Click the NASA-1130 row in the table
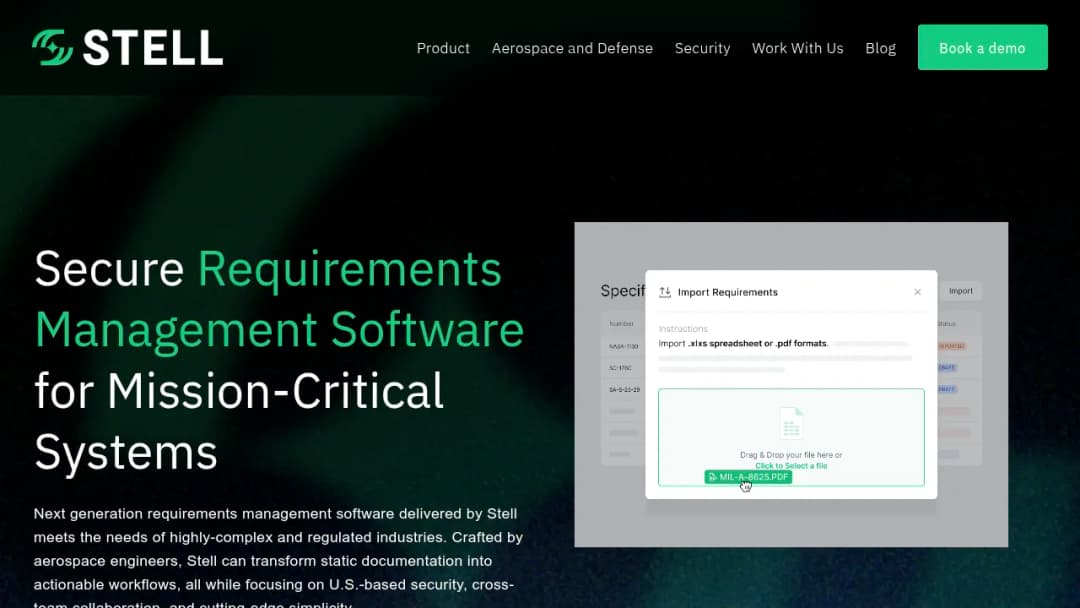Screen dimensions: 1080x608 623,346
